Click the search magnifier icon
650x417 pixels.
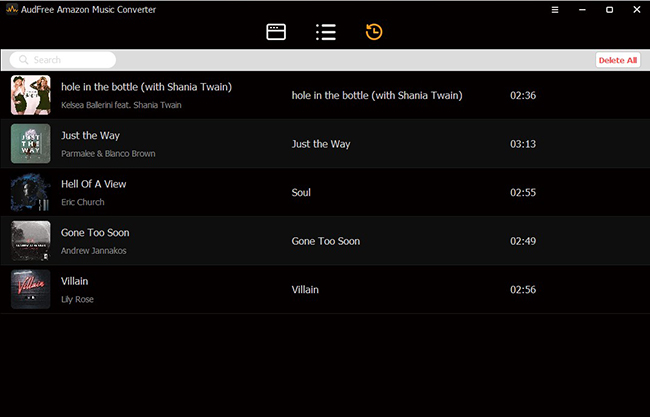23,60
